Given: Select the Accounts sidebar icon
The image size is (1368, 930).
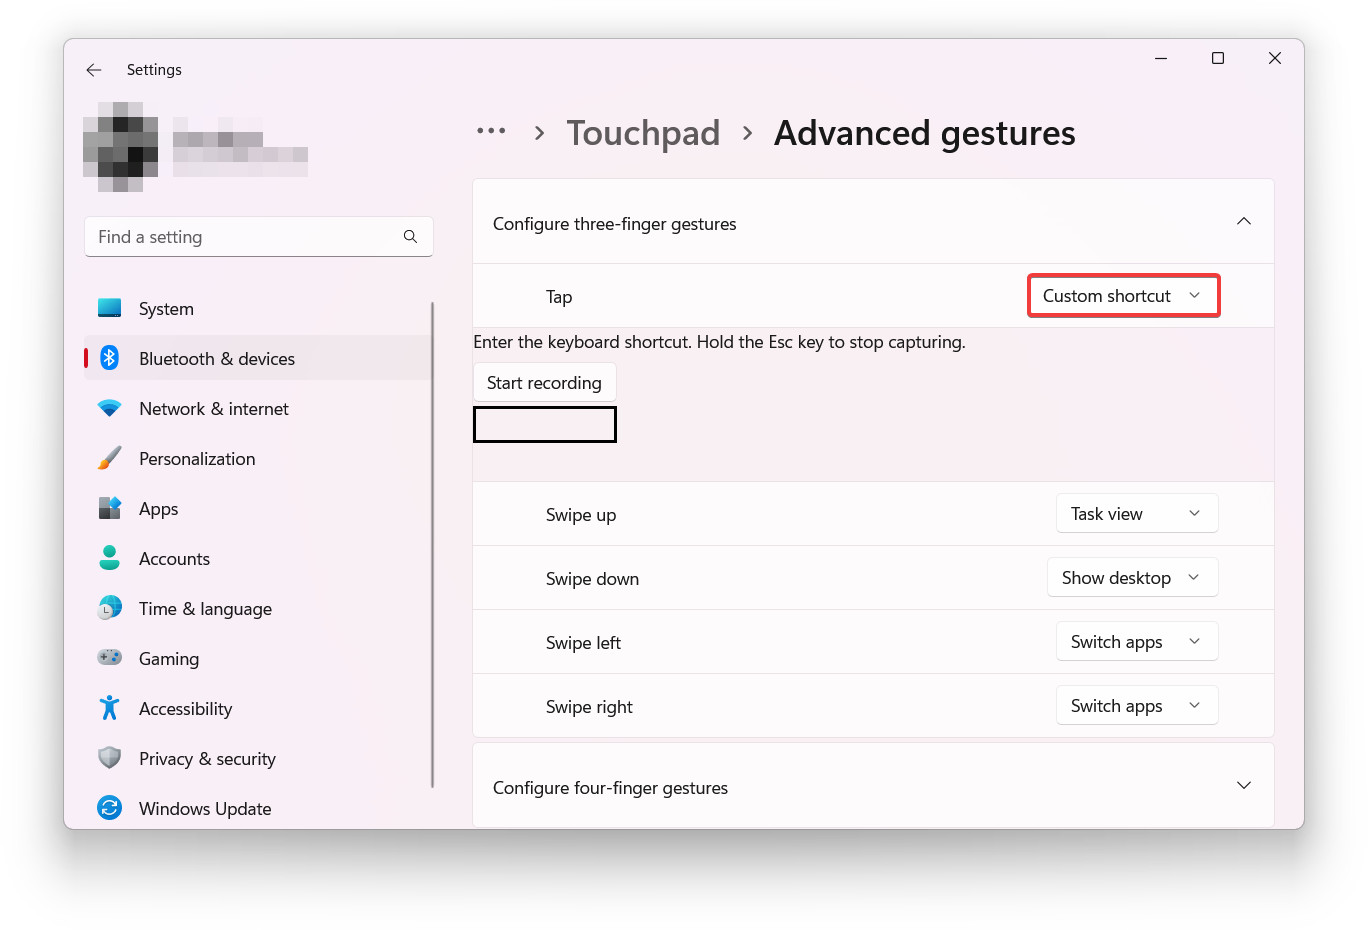Looking at the screenshot, I should [110, 558].
